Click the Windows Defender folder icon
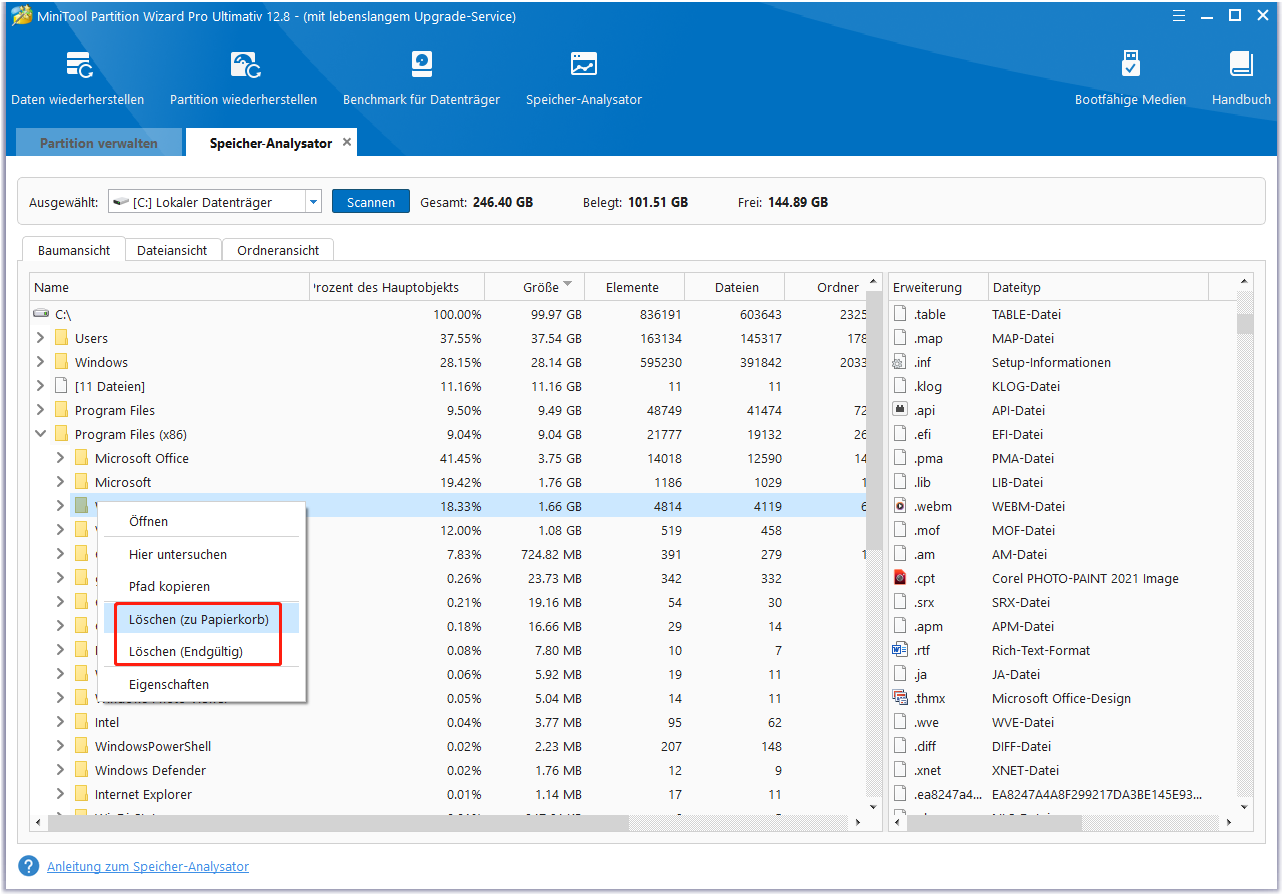This screenshot has width=1282, height=894. [82, 770]
